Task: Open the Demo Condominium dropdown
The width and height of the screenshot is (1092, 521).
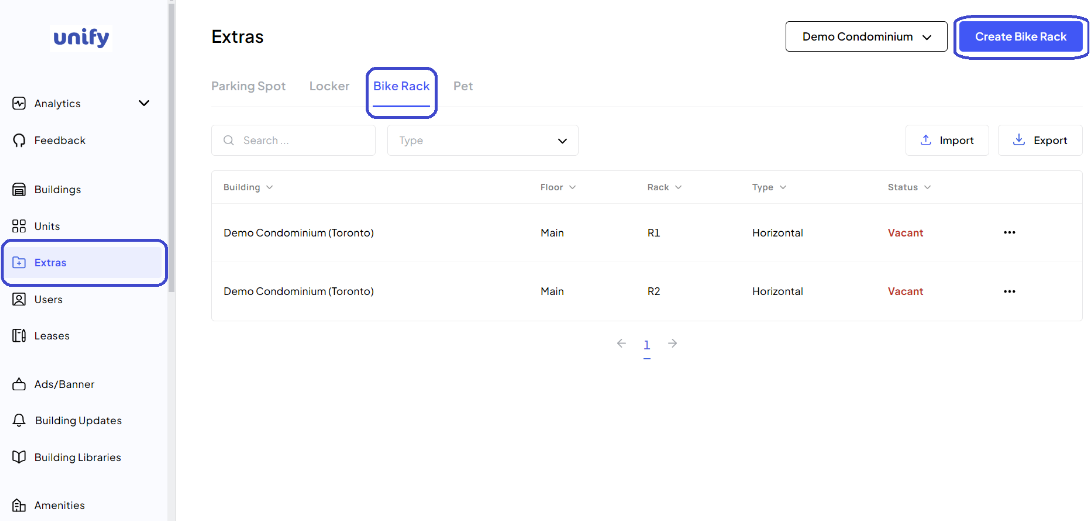Action: [x=866, y=37]
